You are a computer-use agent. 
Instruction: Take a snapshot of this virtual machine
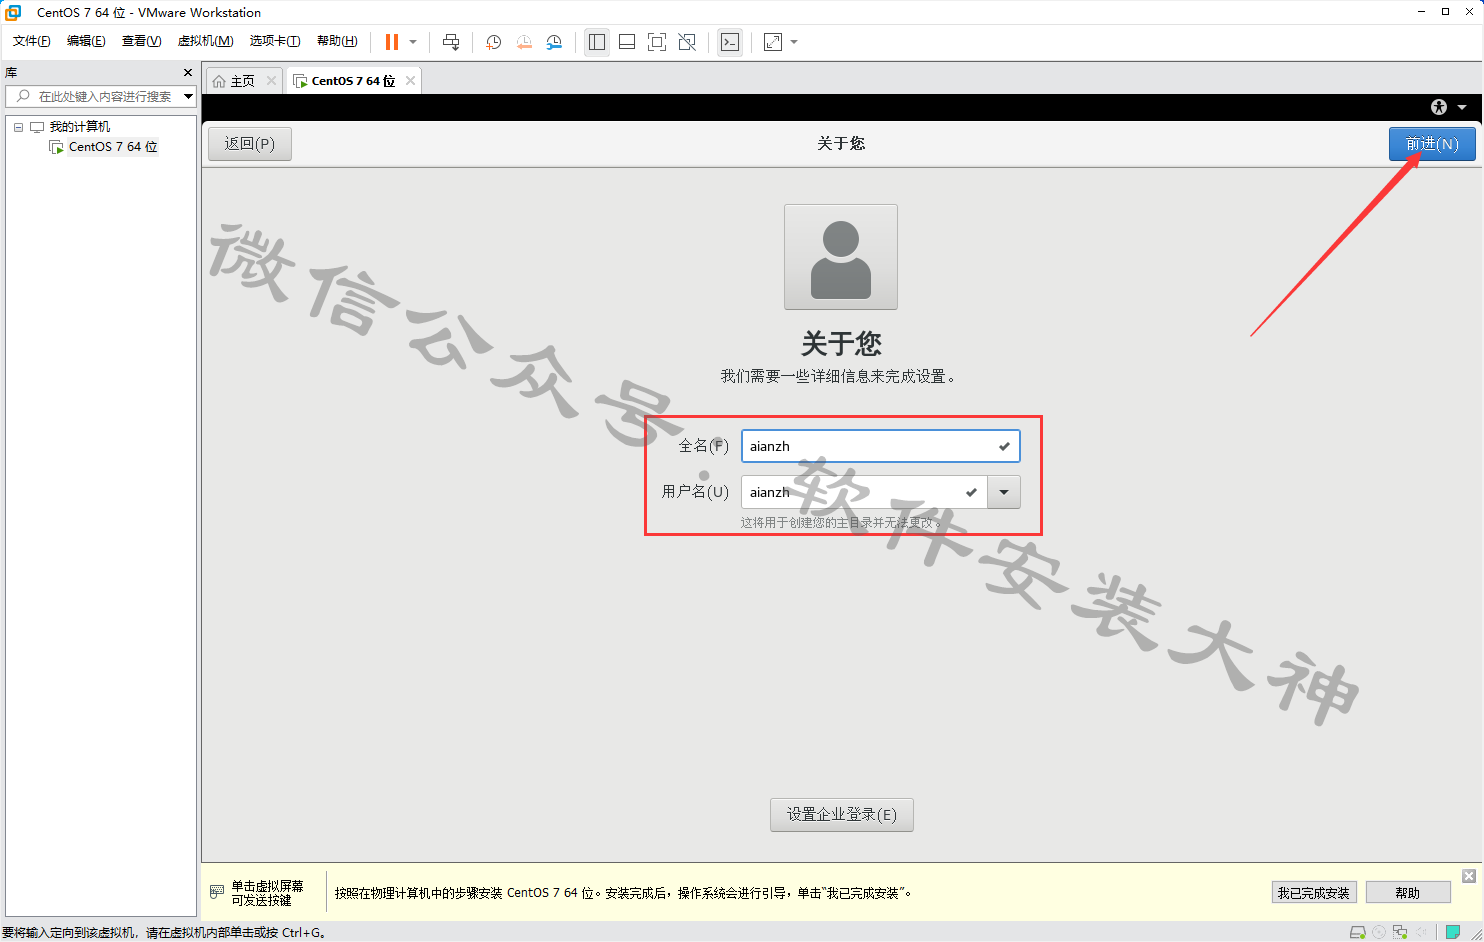tap(493, 42)
